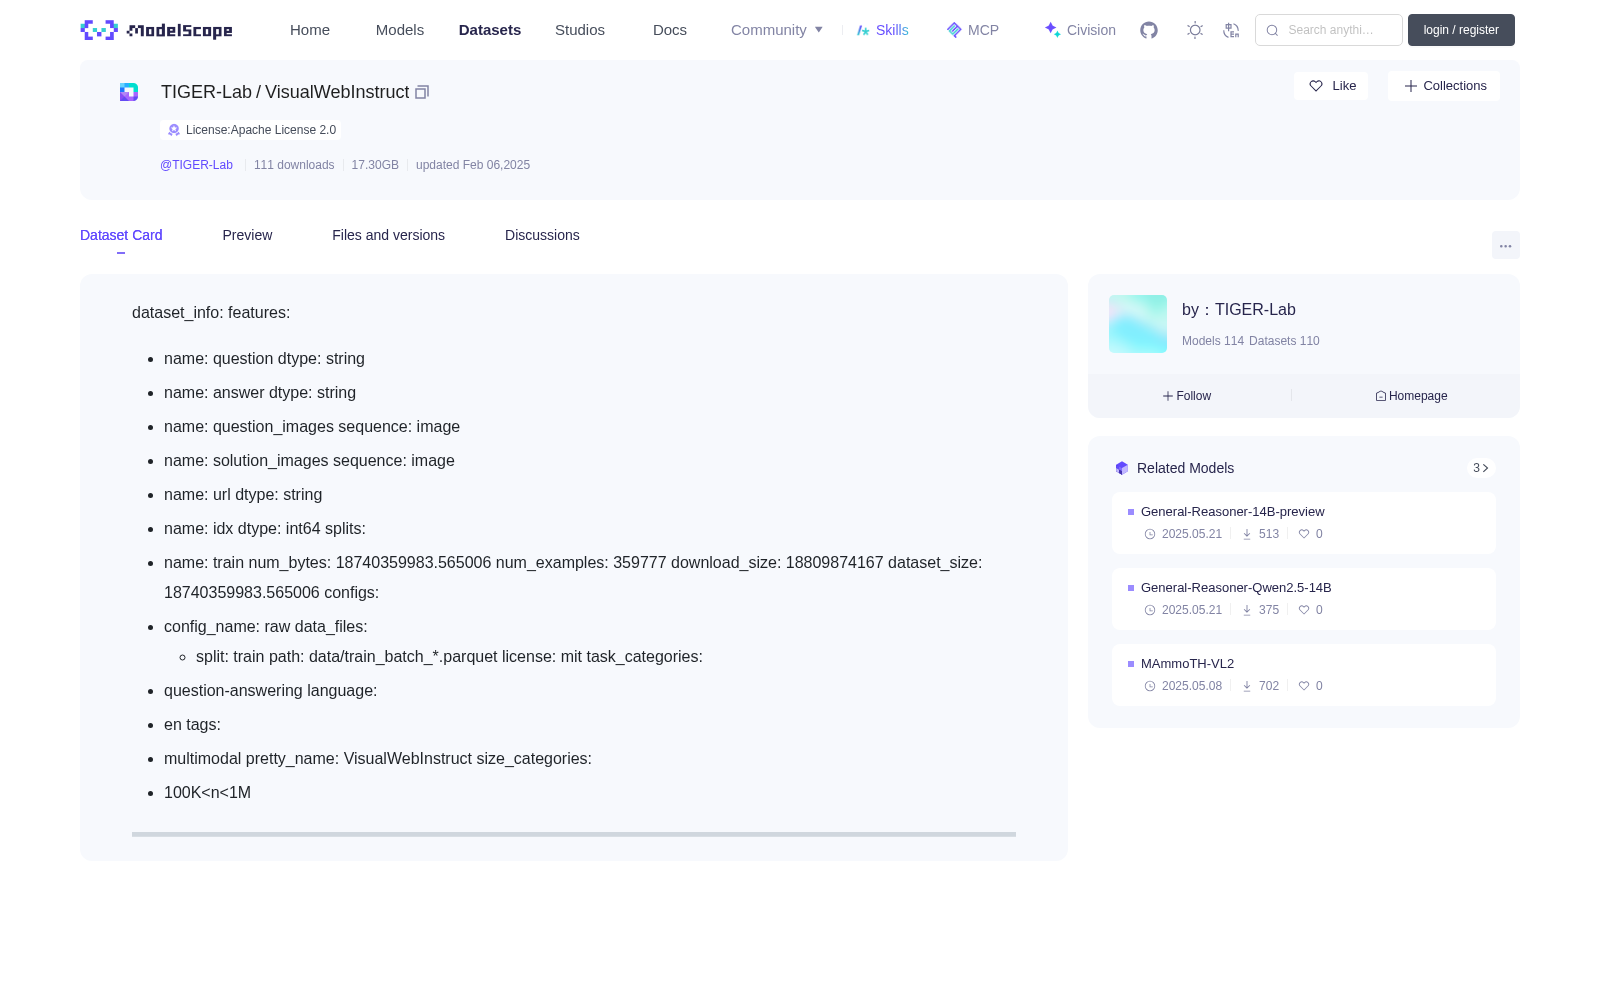Open the three-dot more options menu
The width and height of the screenshot is (1600, 1000).
click(x=1505, y=246)
